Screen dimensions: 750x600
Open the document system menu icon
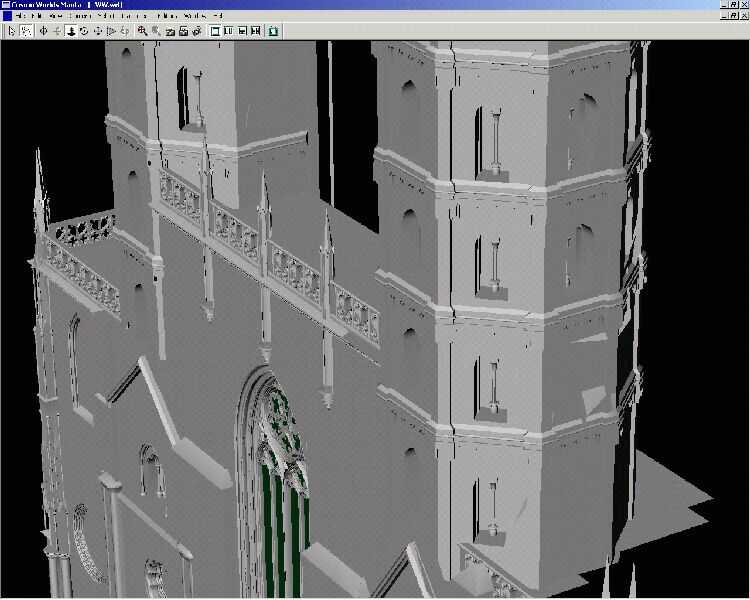click(7, 16)
